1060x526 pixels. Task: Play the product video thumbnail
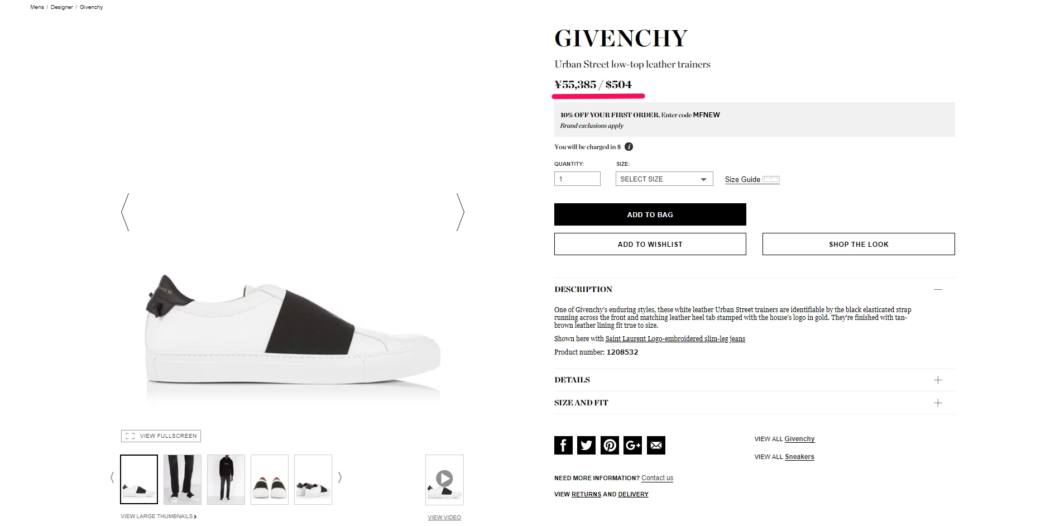click(x=444, y=479)
